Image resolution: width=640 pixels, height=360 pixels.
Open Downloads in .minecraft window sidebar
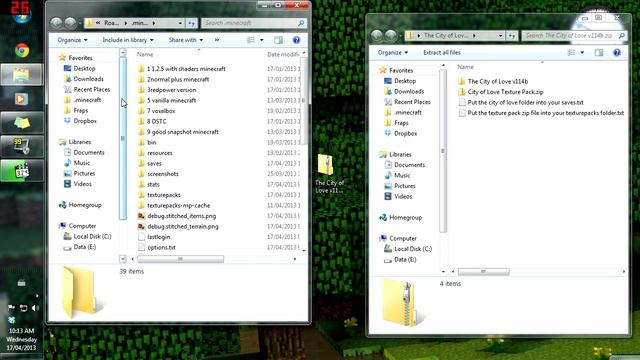pos(88,79)
